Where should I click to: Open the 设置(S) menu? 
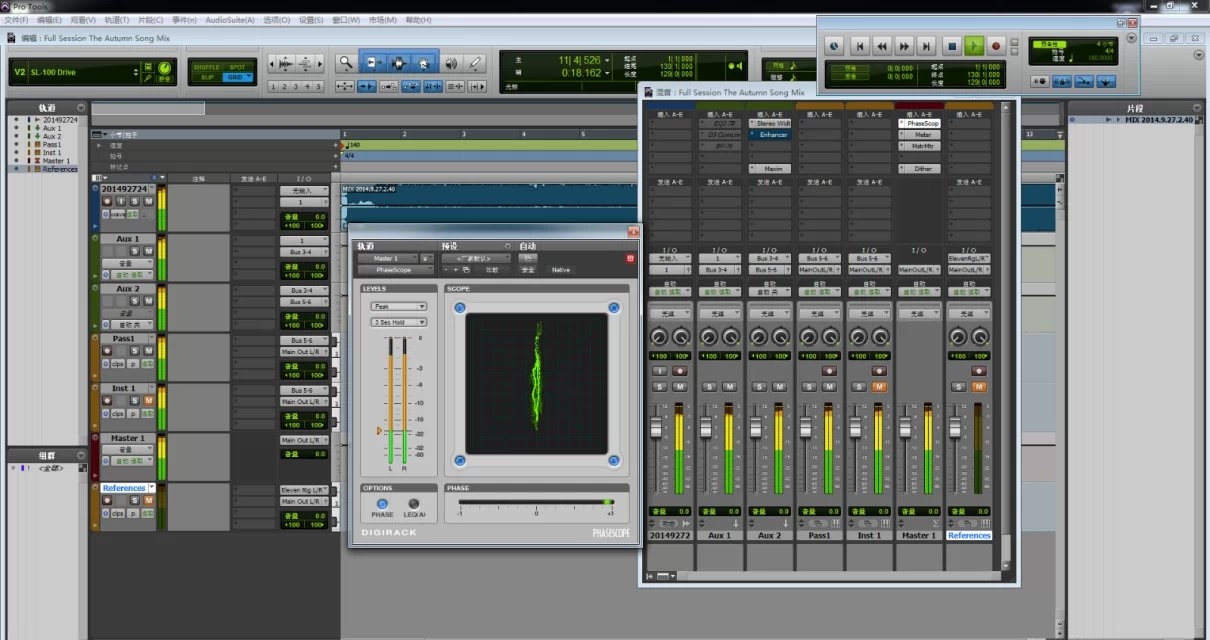[x=312, y=20]
